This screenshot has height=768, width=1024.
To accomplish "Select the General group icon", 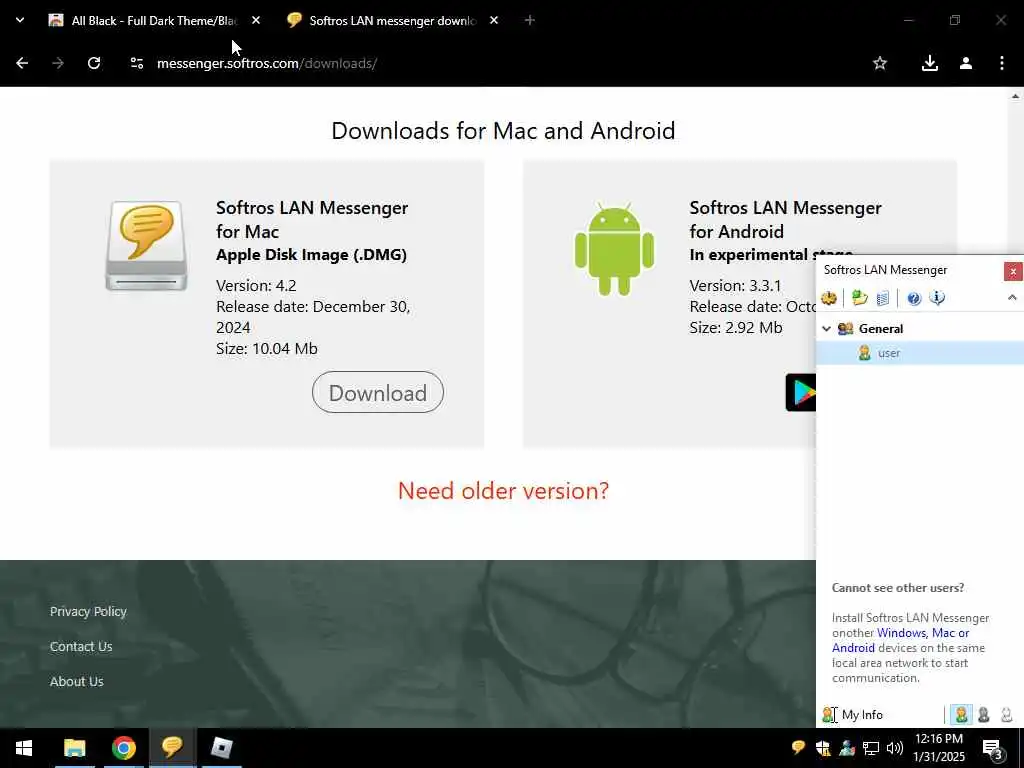I will pyautogui.click(x=845, y=328).
